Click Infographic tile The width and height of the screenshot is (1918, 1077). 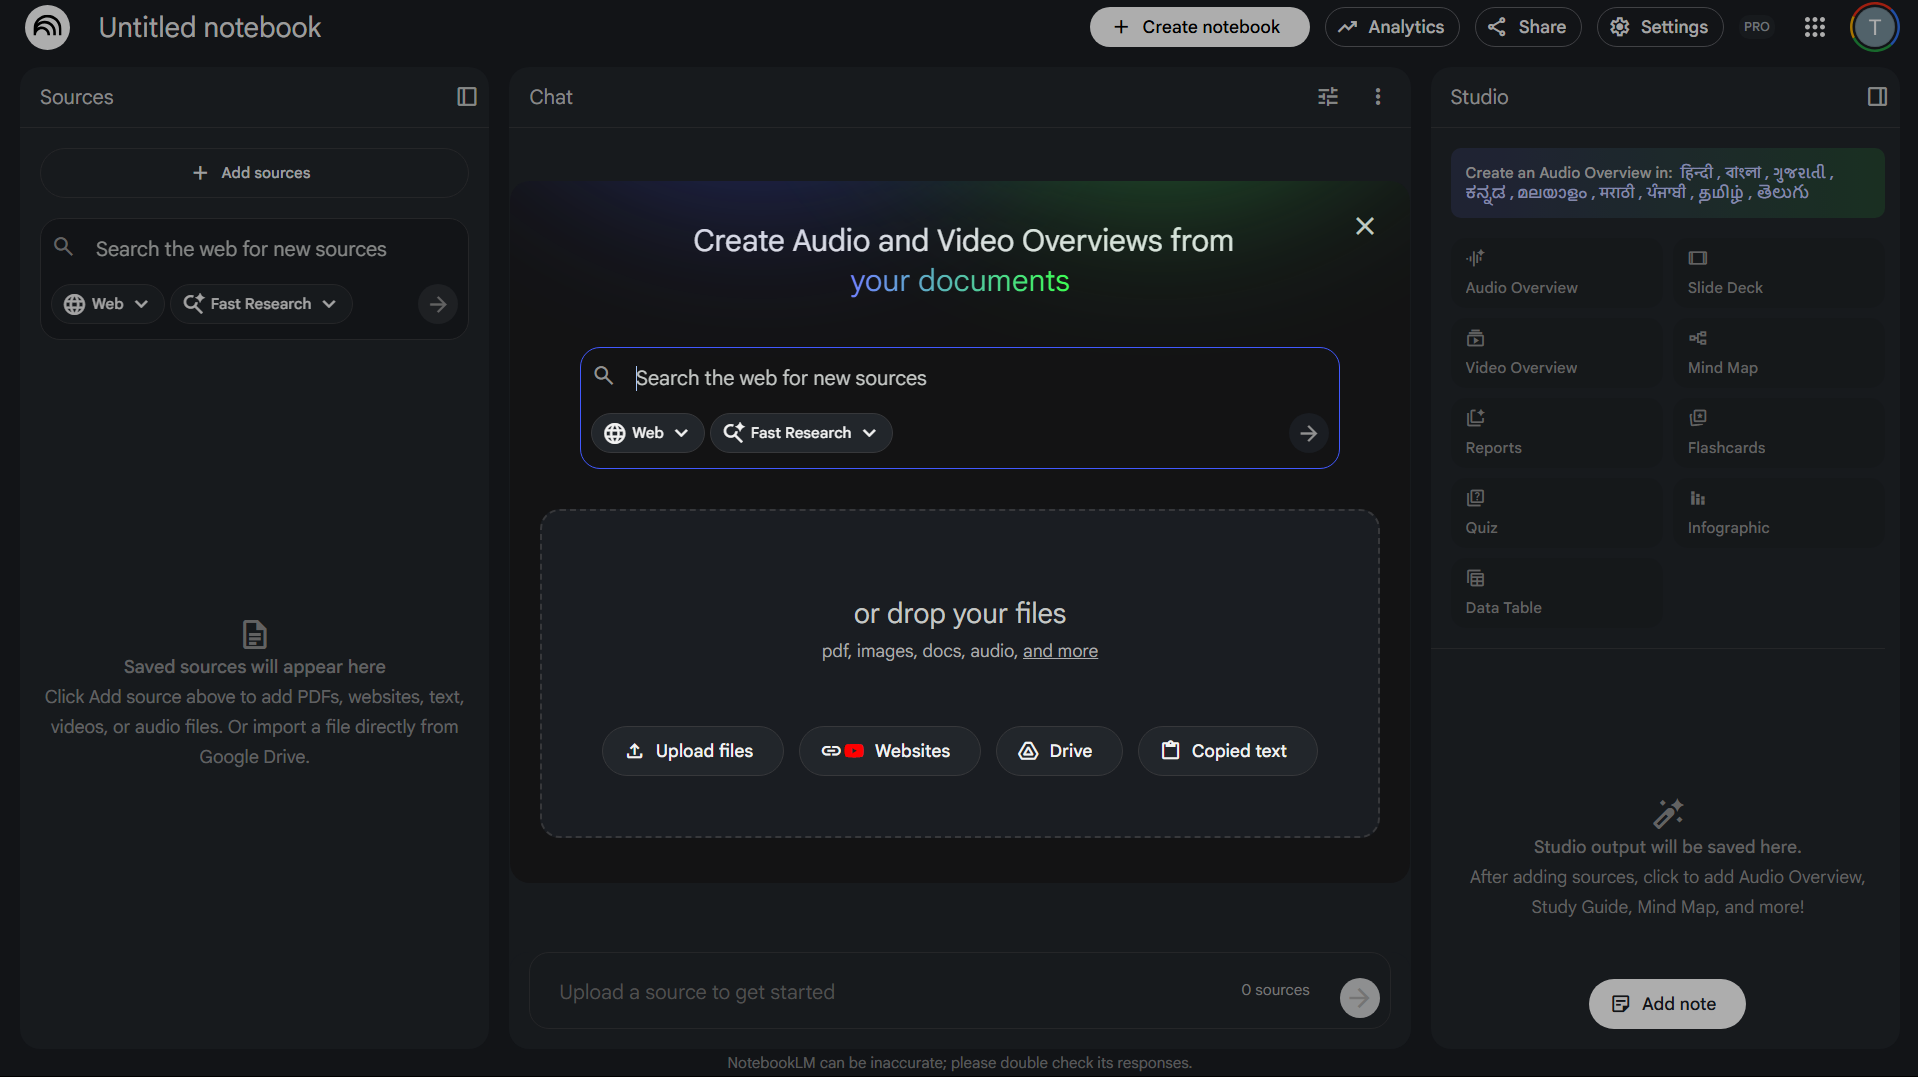coord(1780,512)
